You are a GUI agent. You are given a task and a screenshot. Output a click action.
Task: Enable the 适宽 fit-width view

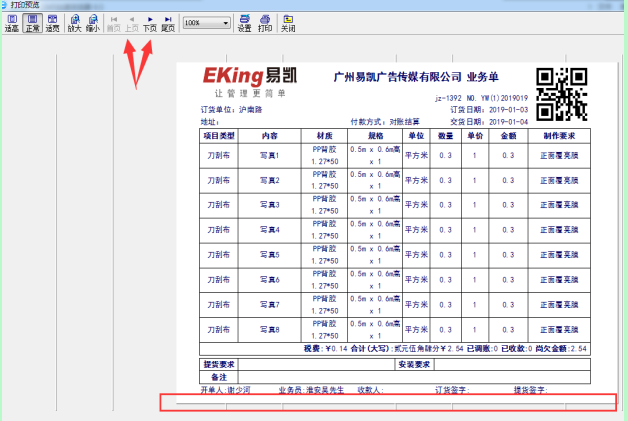[x=51, y=24]
